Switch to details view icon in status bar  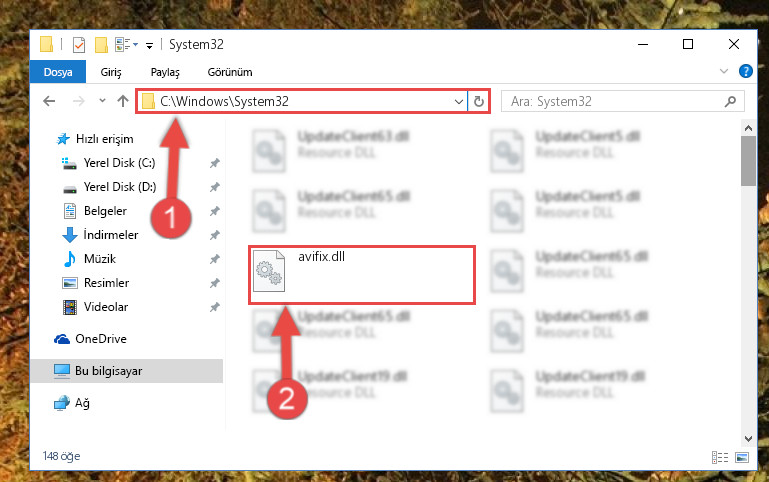pyautogui.click(x=719, y=457)
